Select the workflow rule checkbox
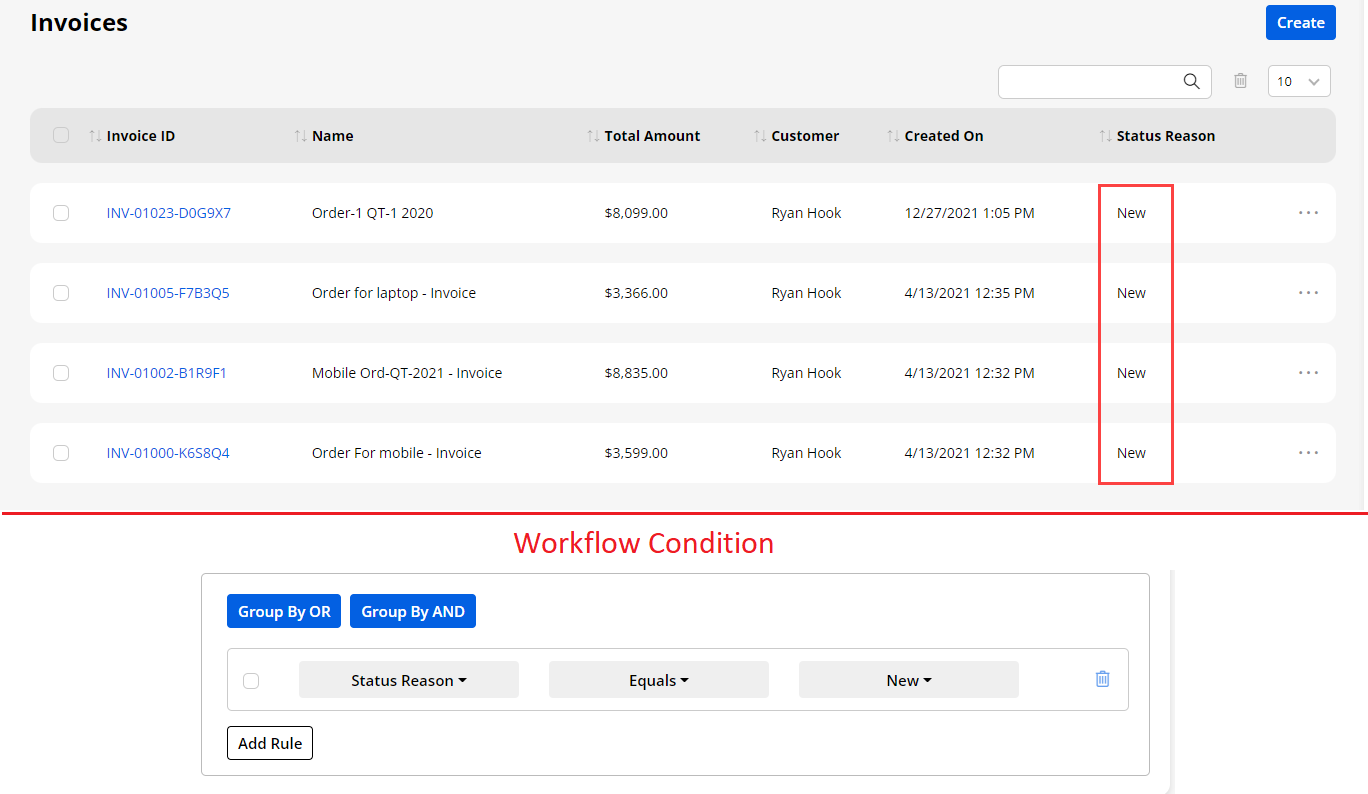The image size is (1368, 794). point(251,681)
